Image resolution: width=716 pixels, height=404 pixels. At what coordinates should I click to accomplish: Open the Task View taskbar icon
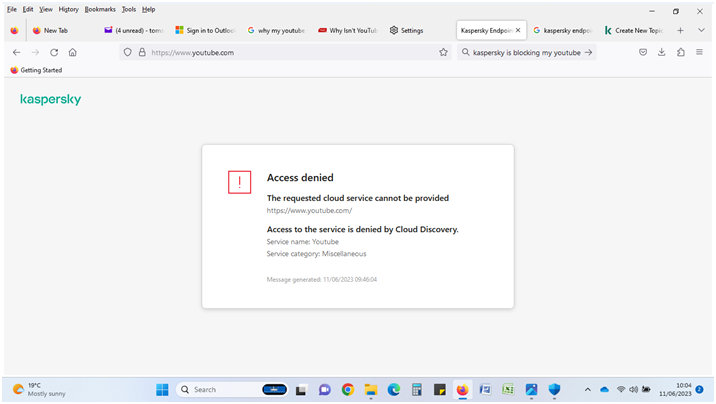click(x=301, y=389)
